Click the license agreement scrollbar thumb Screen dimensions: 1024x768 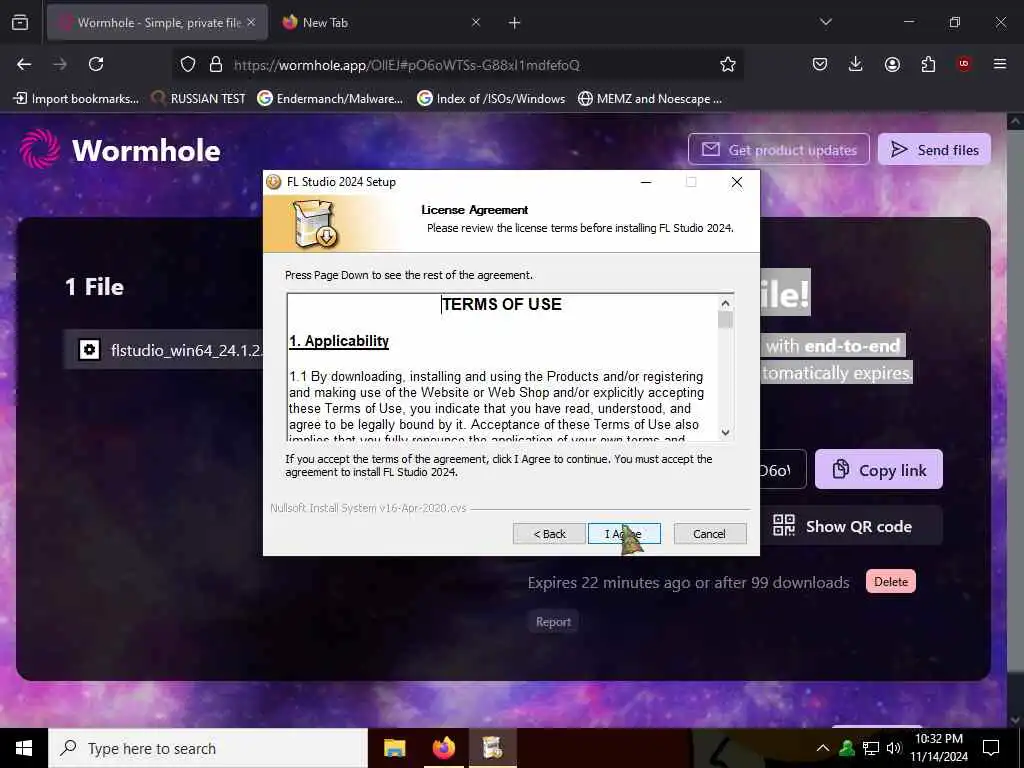pos(725,320)
